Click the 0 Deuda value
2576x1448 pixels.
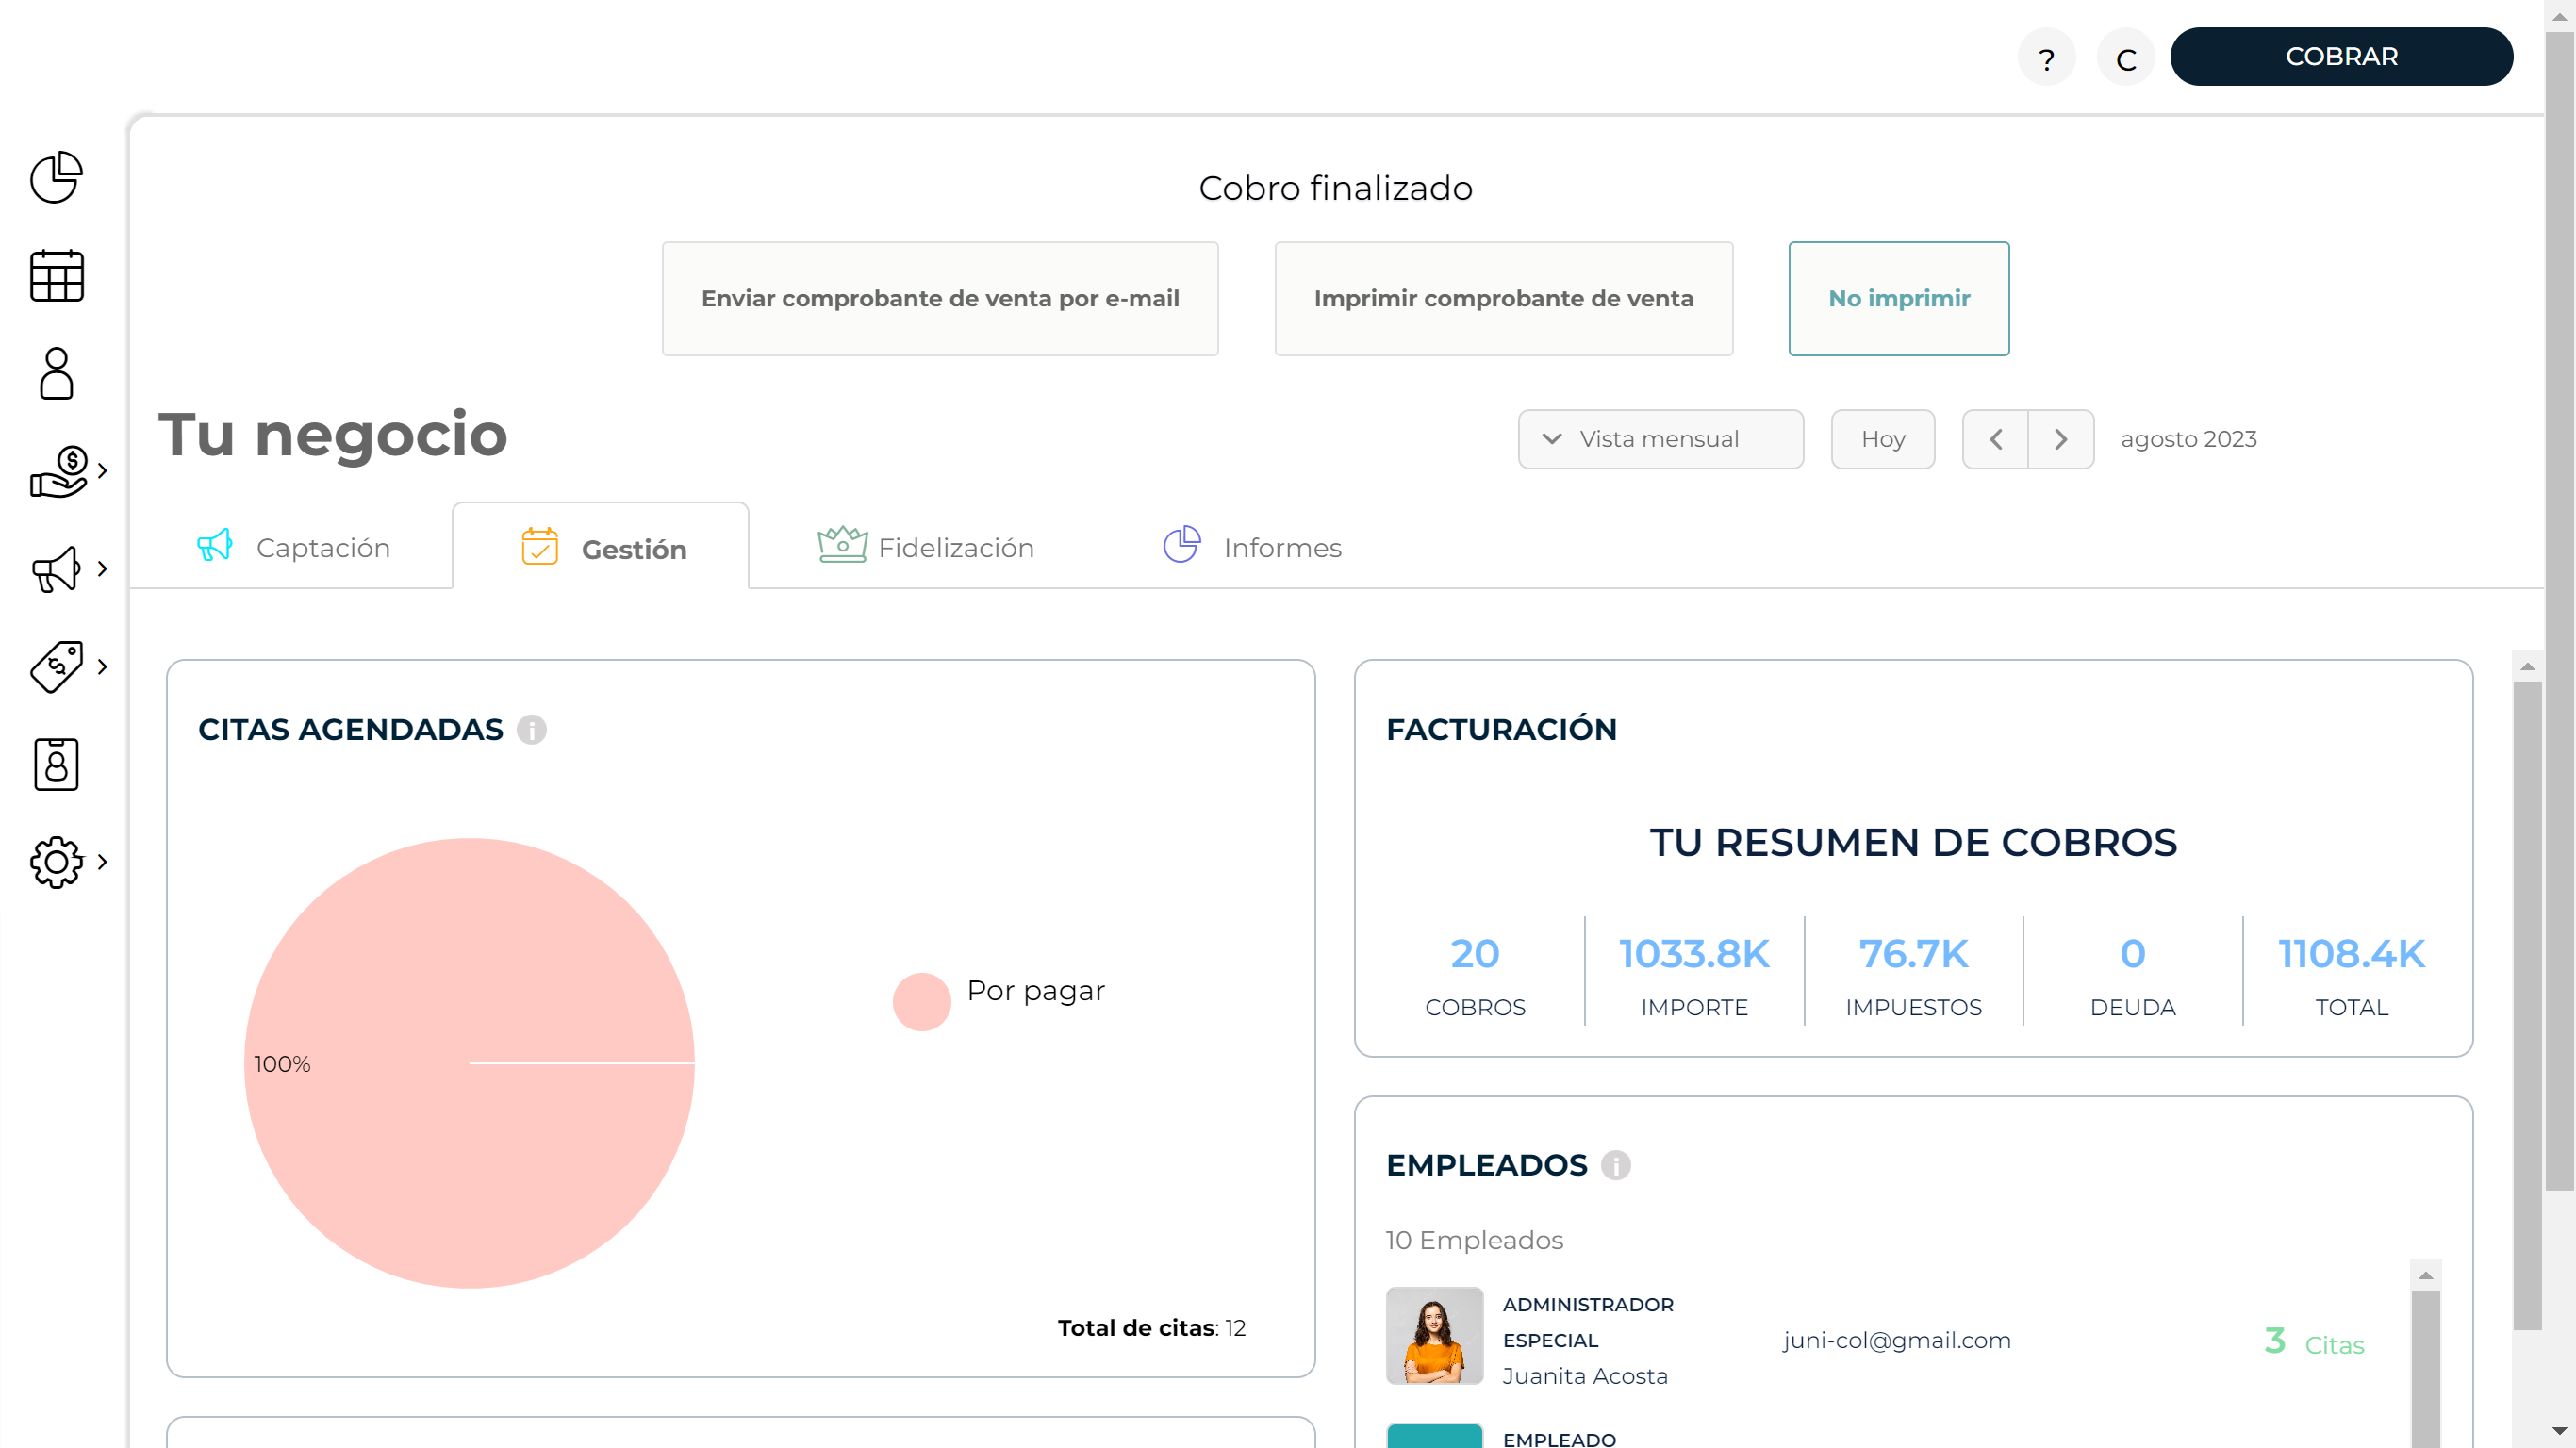point(2133,954)
